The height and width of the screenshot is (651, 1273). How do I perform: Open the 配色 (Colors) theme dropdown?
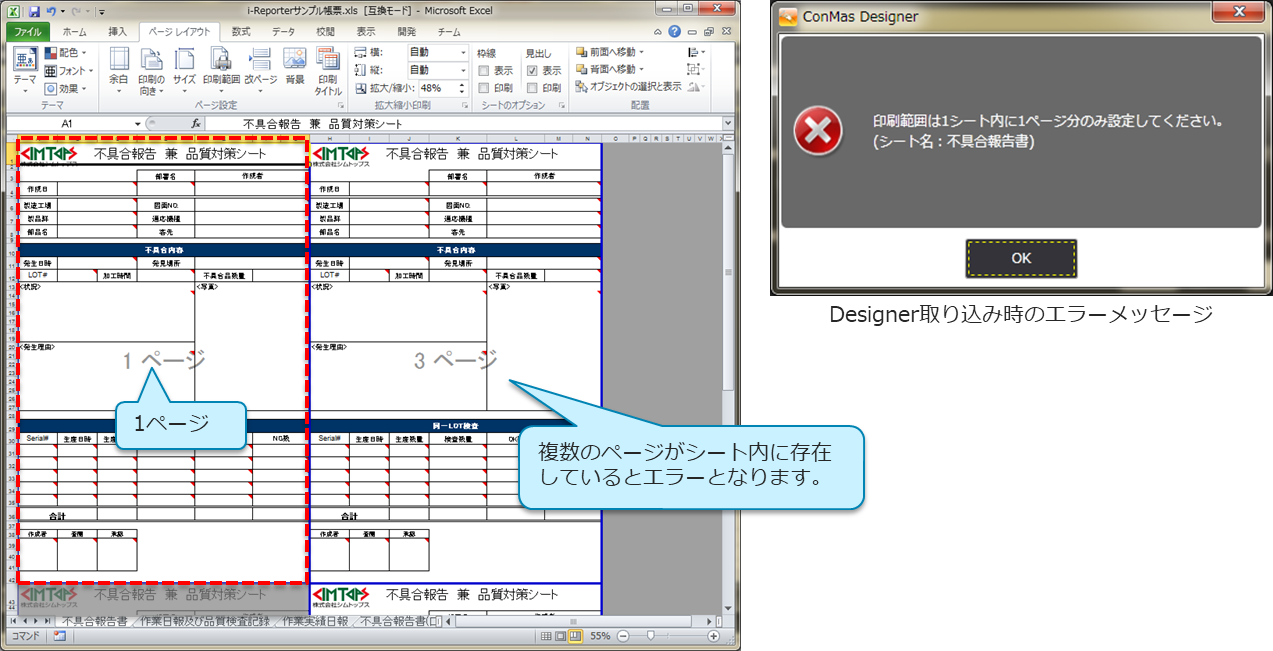click(66, 53)
